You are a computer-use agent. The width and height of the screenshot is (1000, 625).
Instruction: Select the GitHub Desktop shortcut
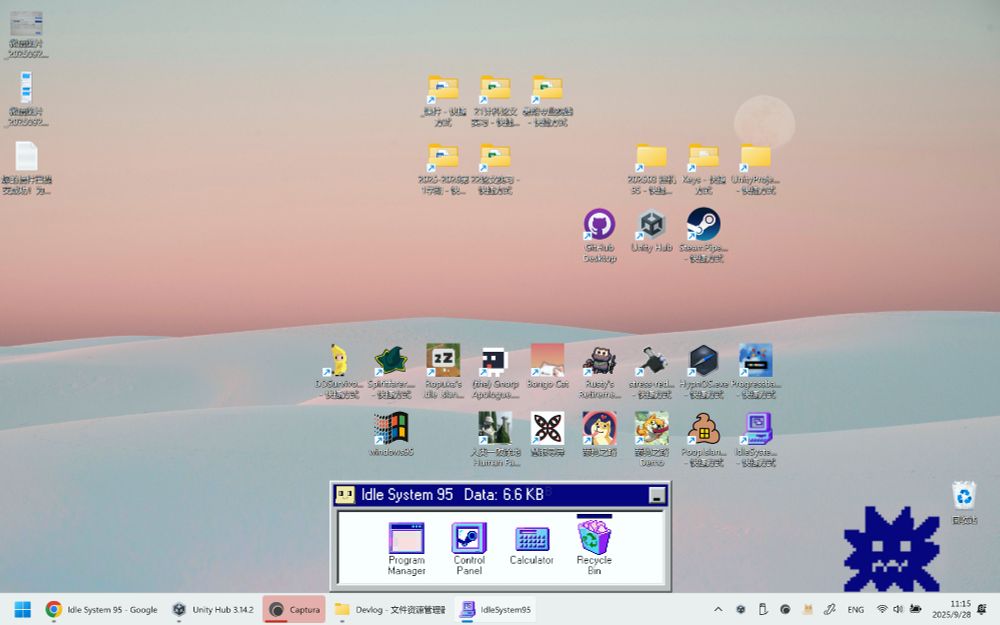(599, 235)
